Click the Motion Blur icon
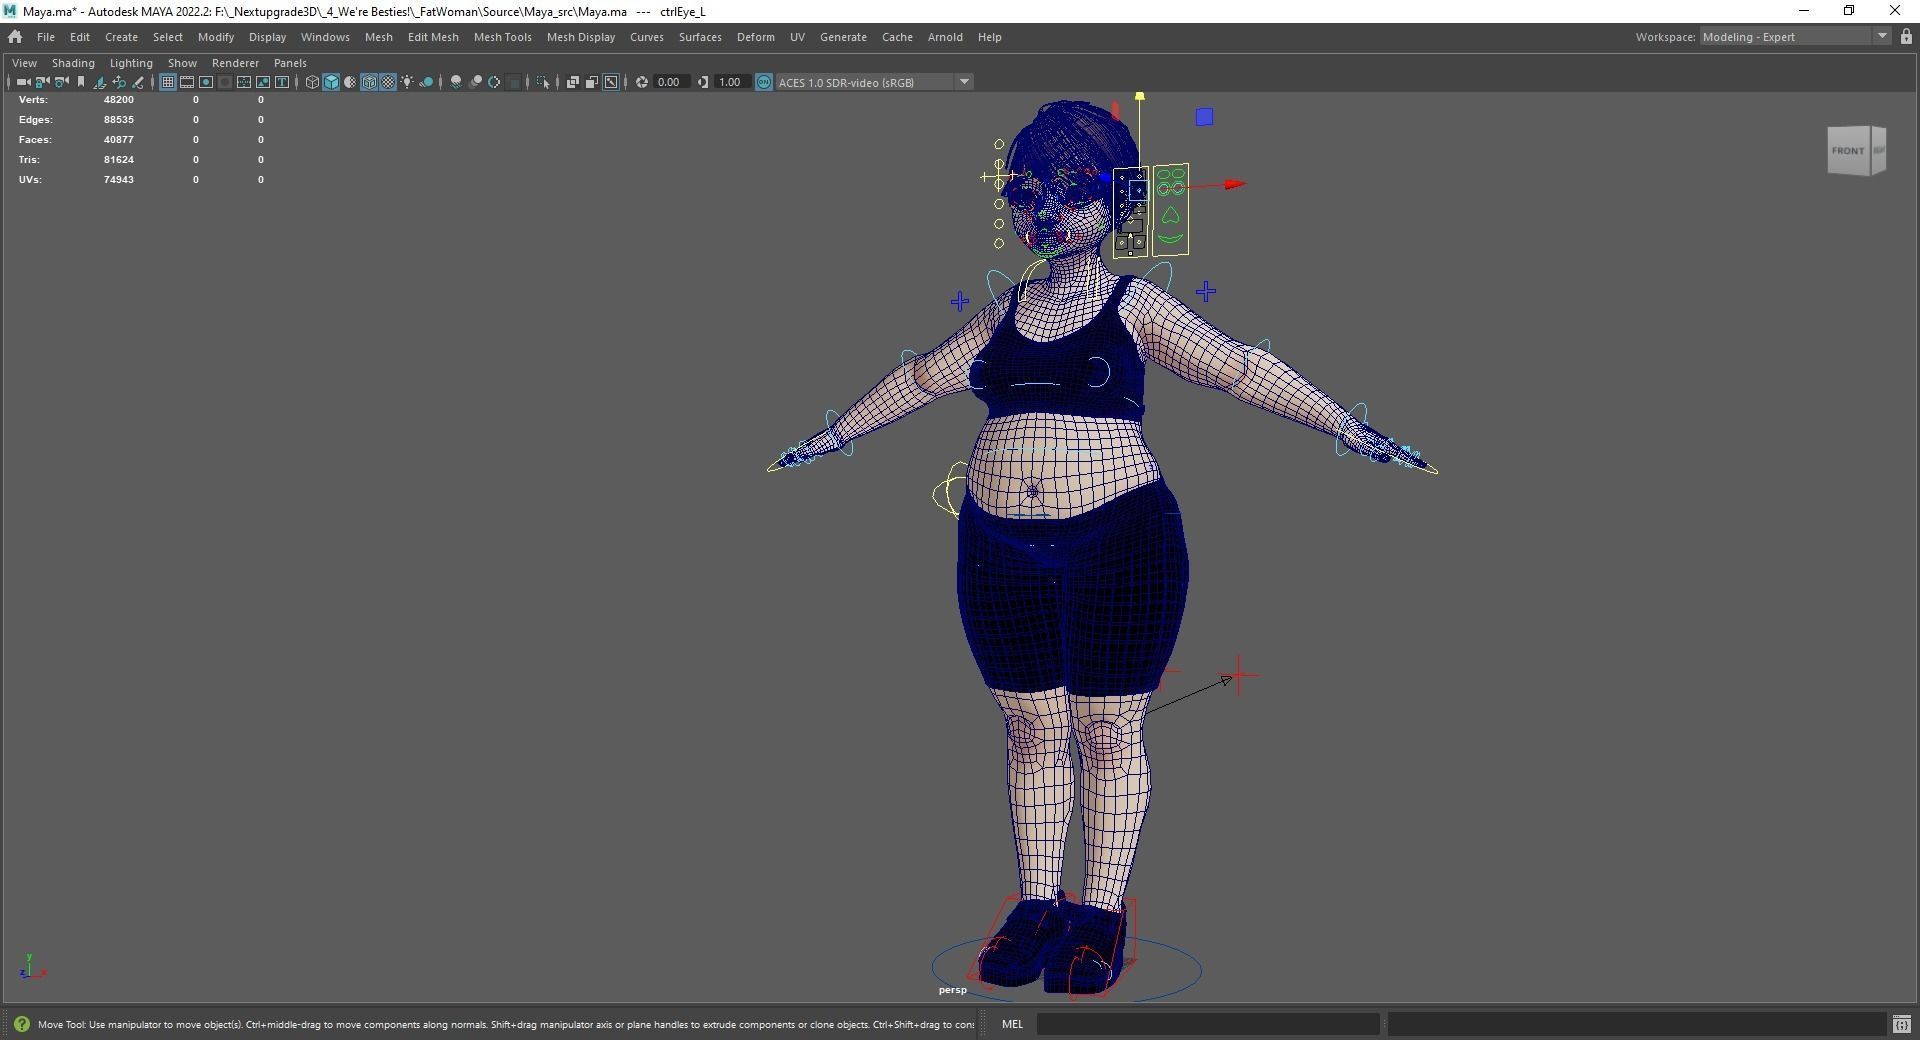Image resolution: width=1920 pixels, height=1040 pixels. point(476,82)
